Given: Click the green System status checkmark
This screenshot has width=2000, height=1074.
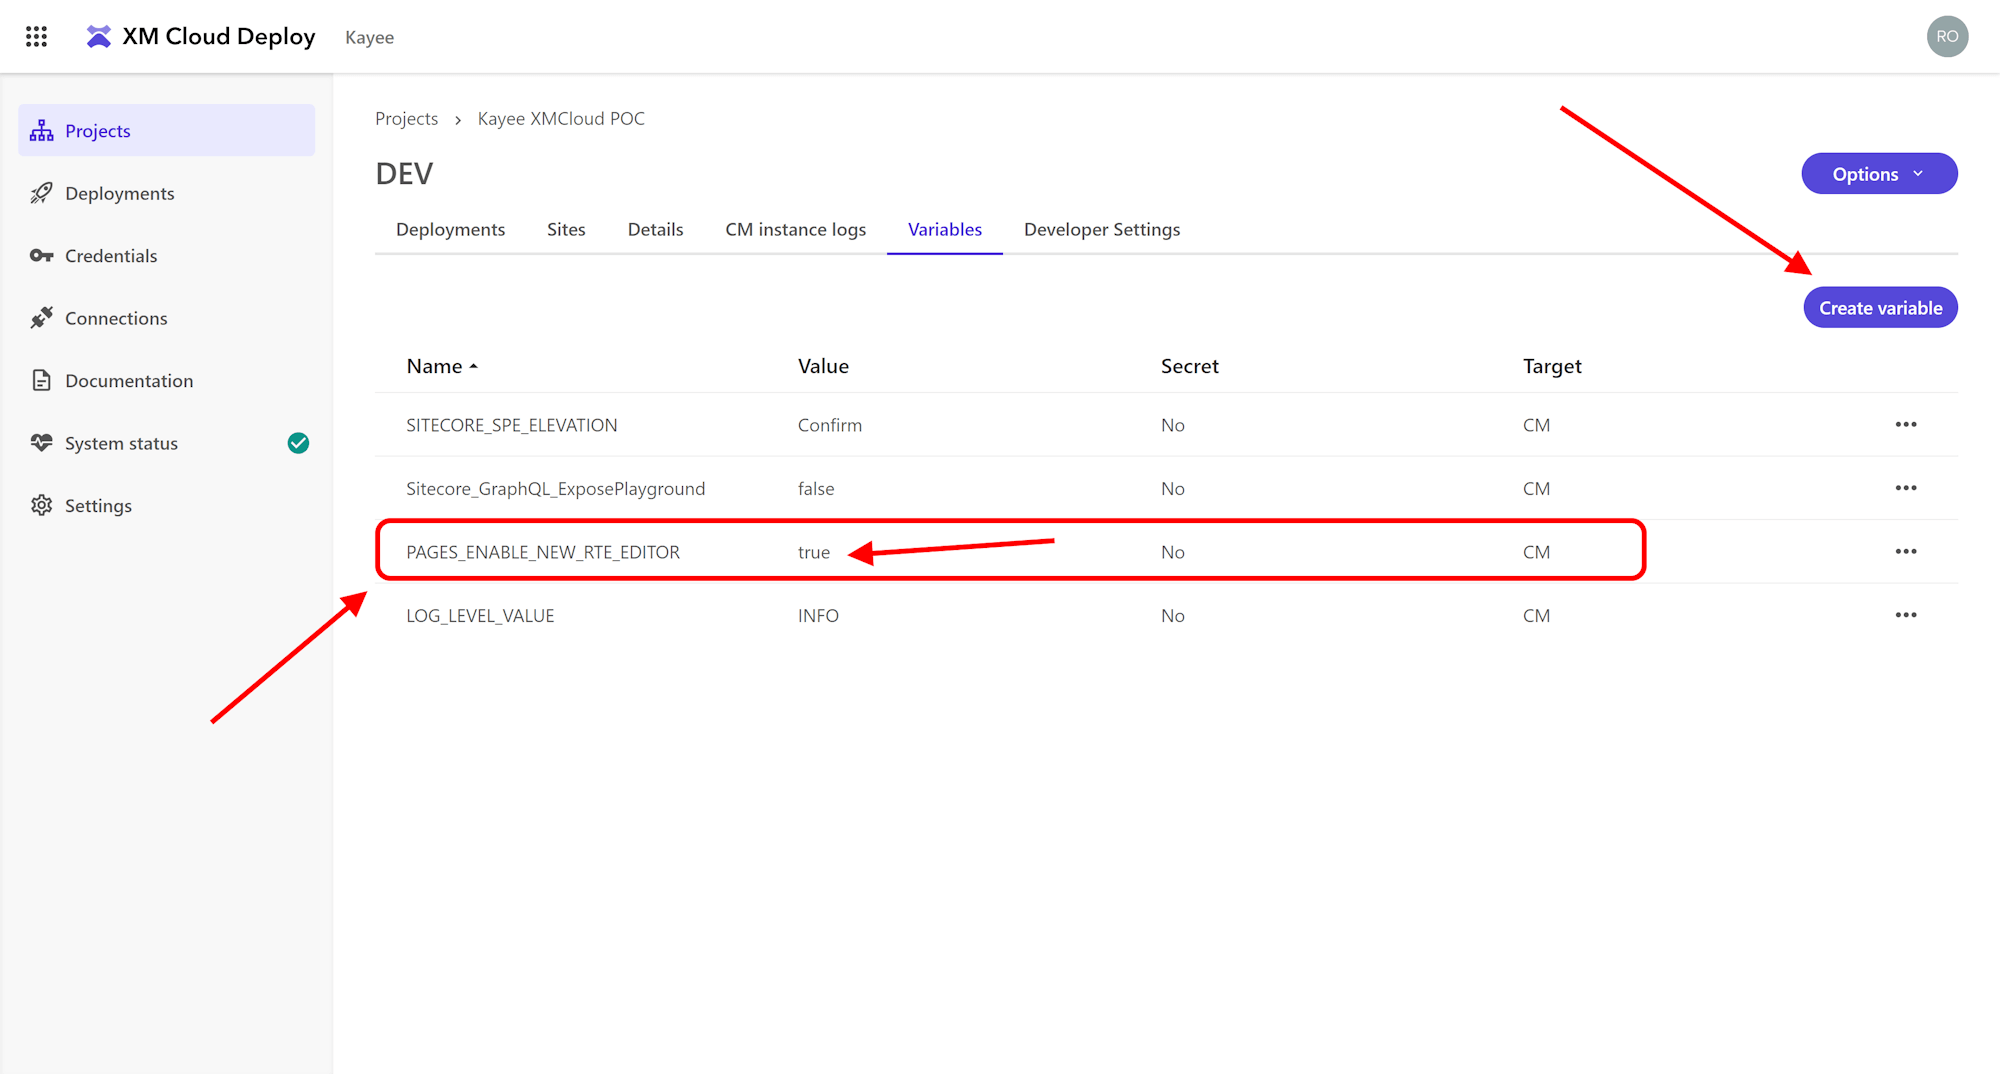Looking at the screenshot, I should point(298,443).
